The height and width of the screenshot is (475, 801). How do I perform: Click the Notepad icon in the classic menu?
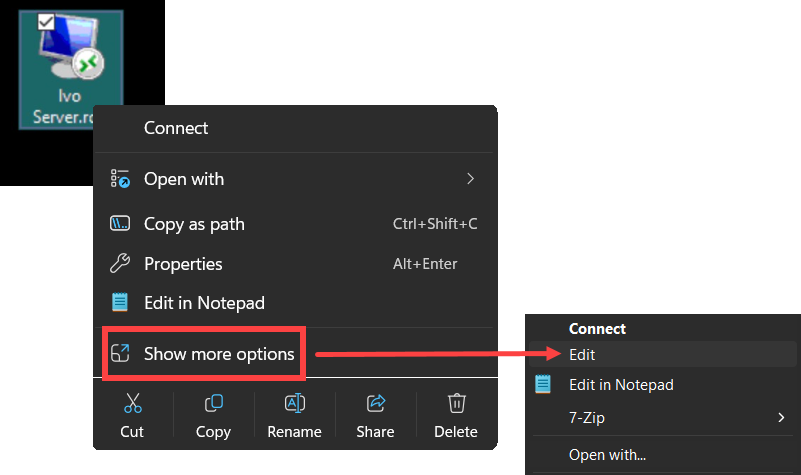tap(544, 384)
